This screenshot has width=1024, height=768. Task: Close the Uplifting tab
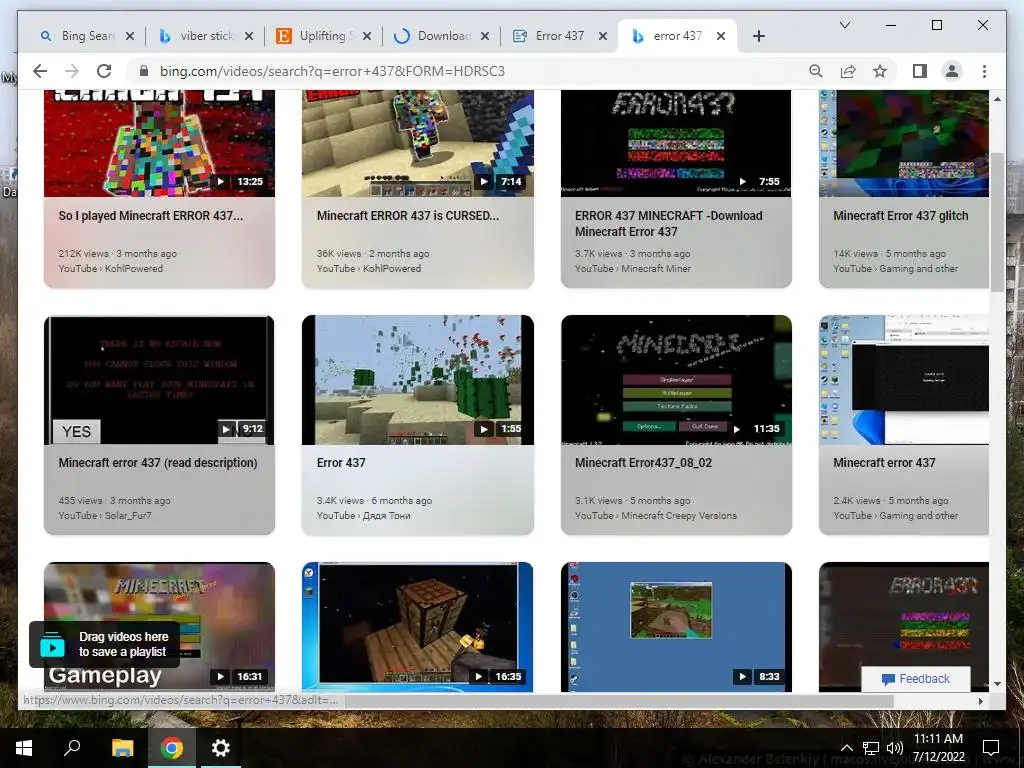click(x=367, y=36)
